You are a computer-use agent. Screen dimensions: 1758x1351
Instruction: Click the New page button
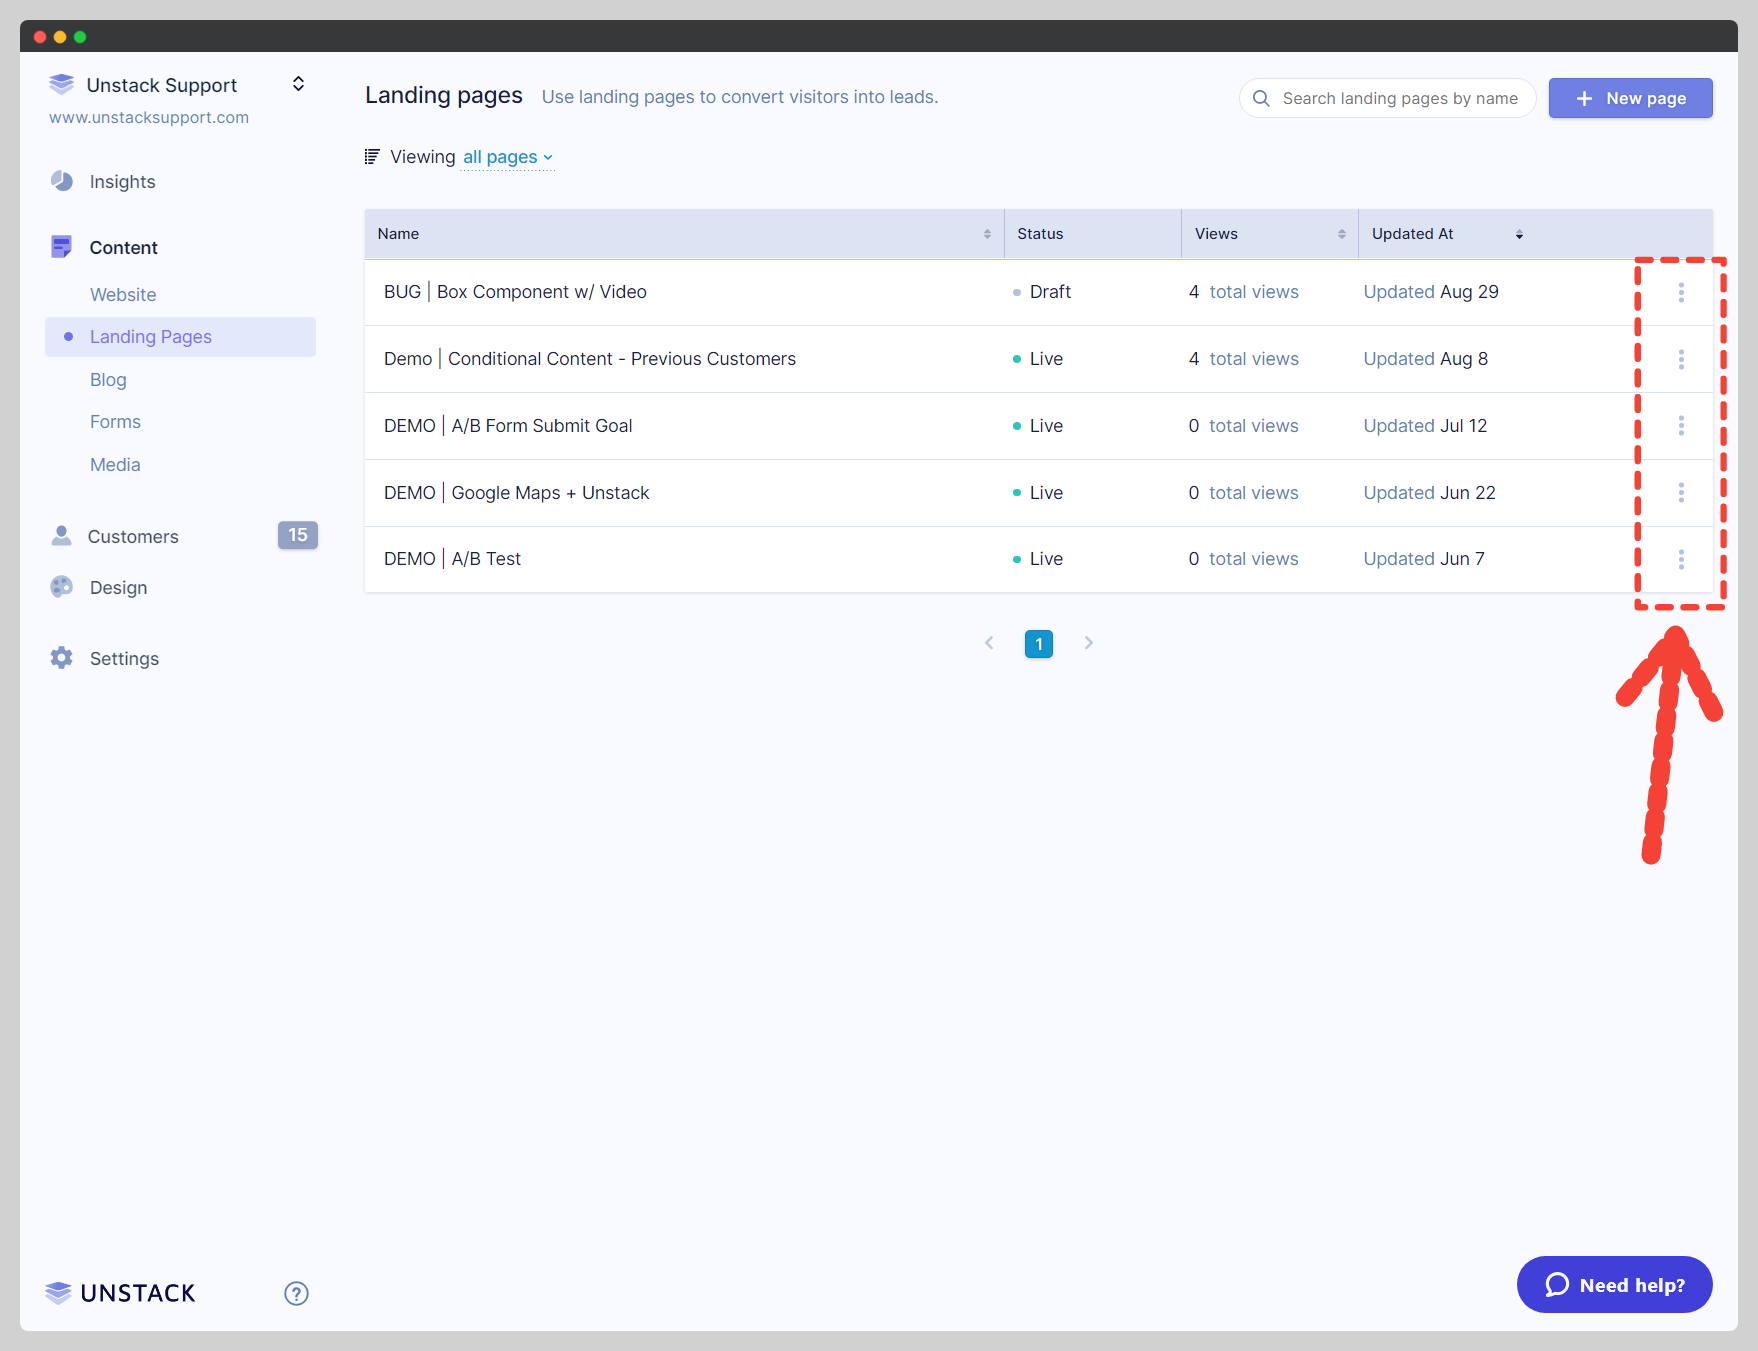click(x=1630, y=98)
